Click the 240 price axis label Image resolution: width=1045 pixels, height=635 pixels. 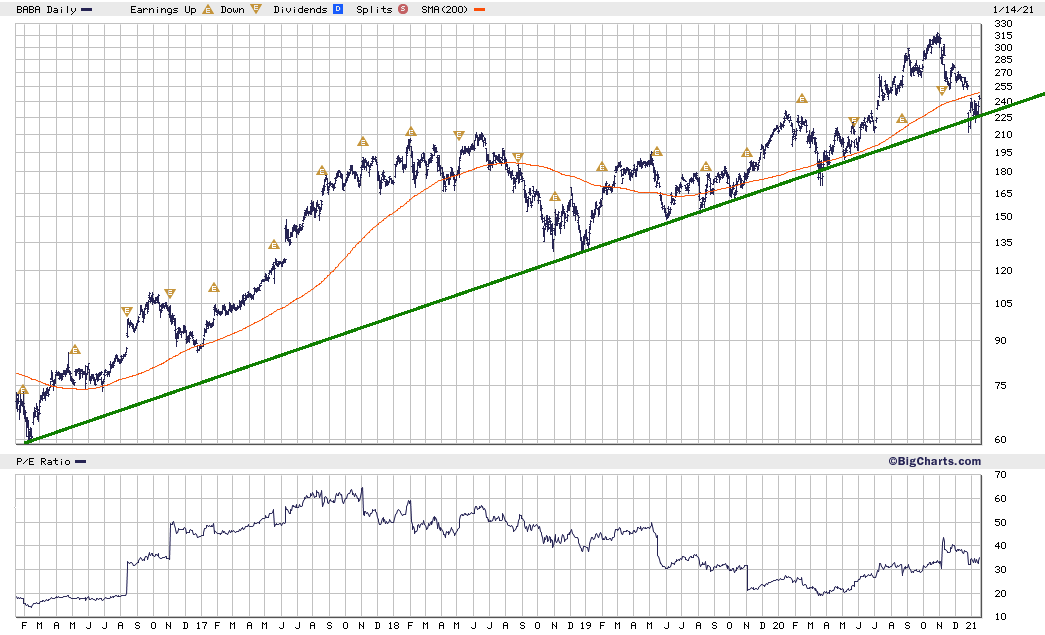(x=1003, y=102)
